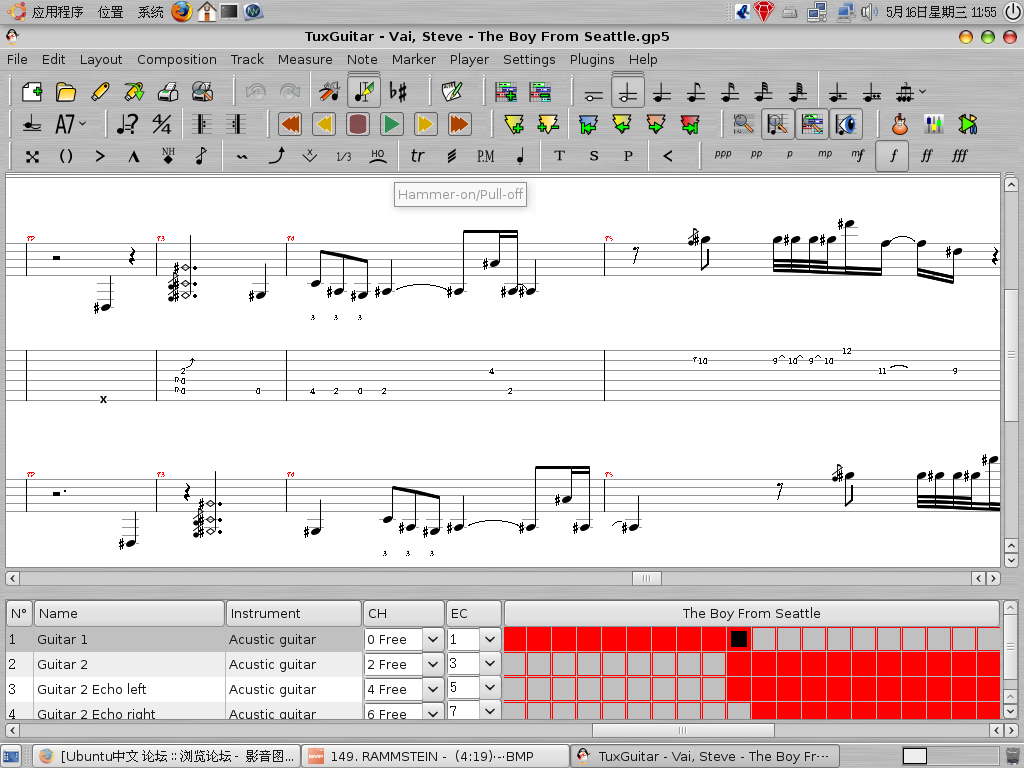Click The Boy From Seattle header
The width and height of the screenshot is (1024, 768).
[x=751, y=613]
